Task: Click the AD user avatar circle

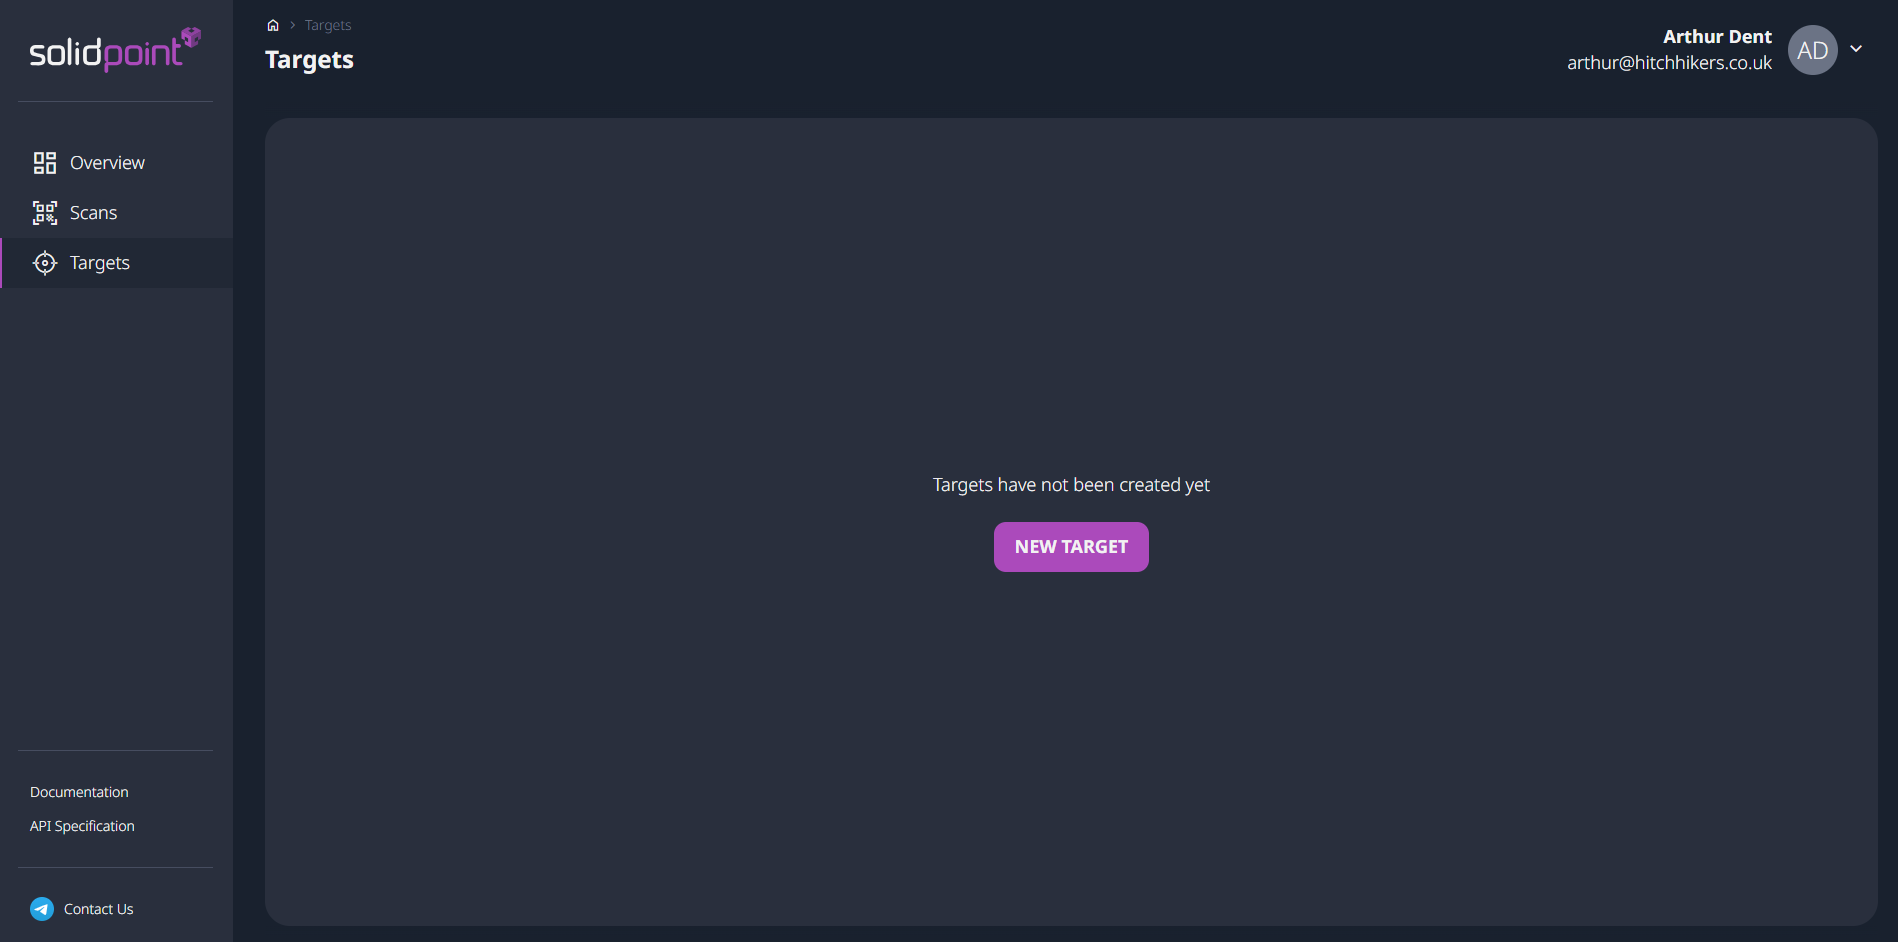Action: coord(1812,50)
